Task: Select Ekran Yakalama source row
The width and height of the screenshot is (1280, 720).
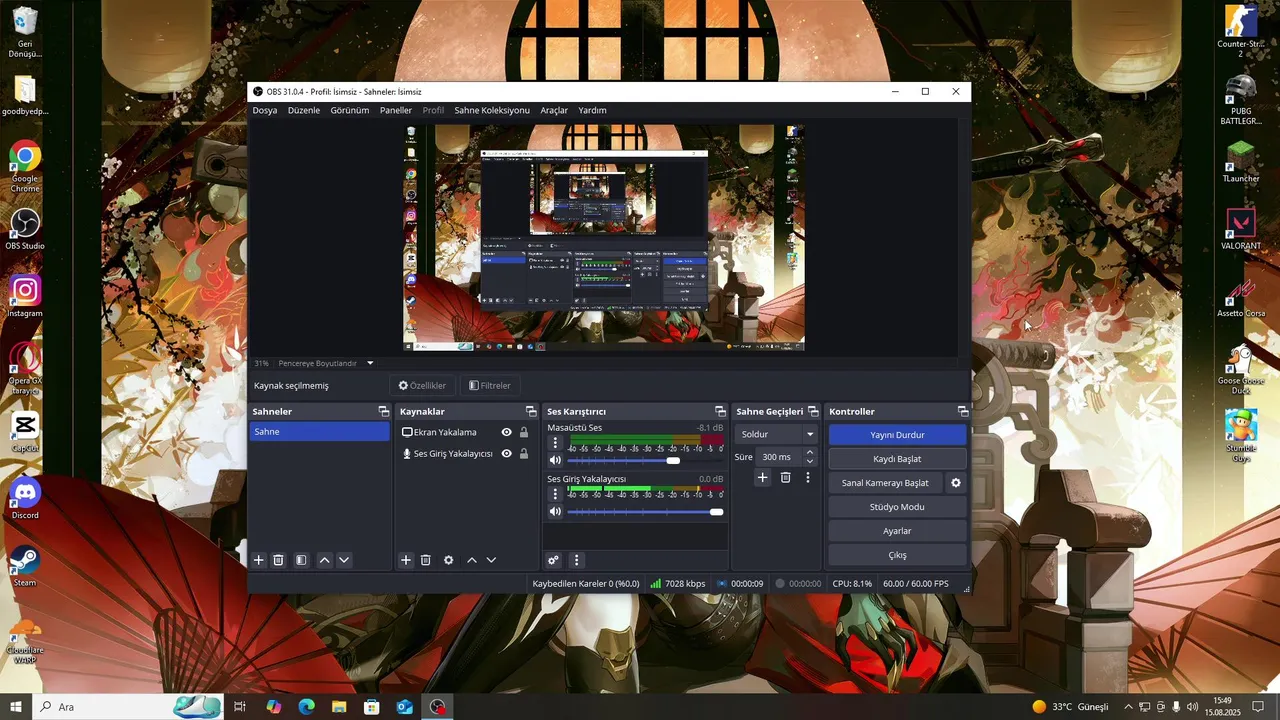Action: point(465,432)
